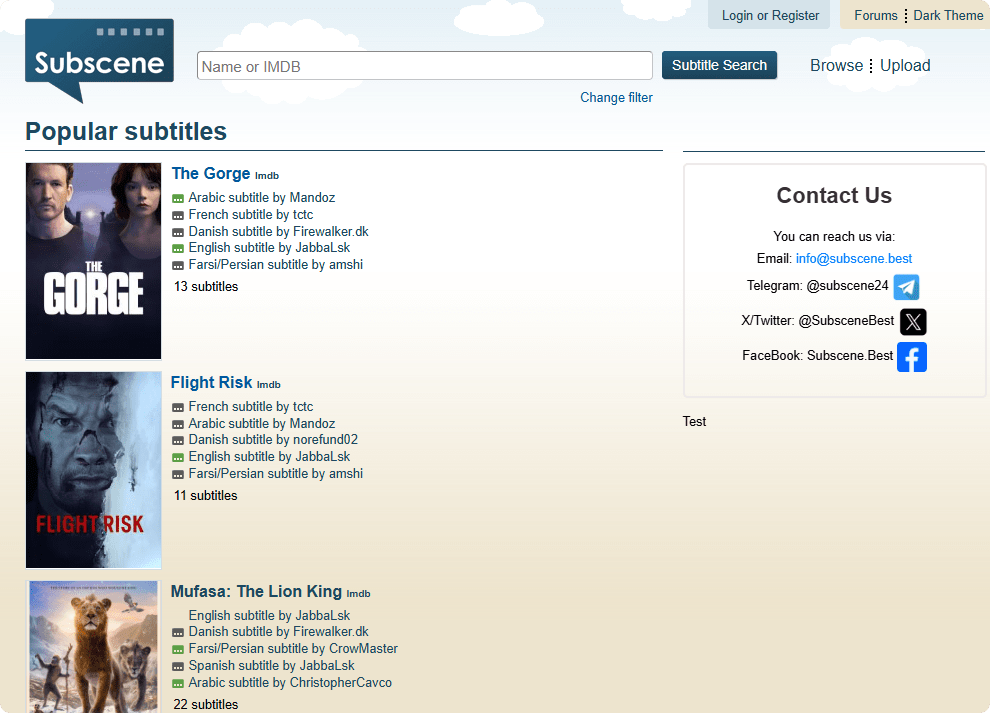Focus the Name or IMDB search field
This screenshot has height=713, width=990.
424,66
